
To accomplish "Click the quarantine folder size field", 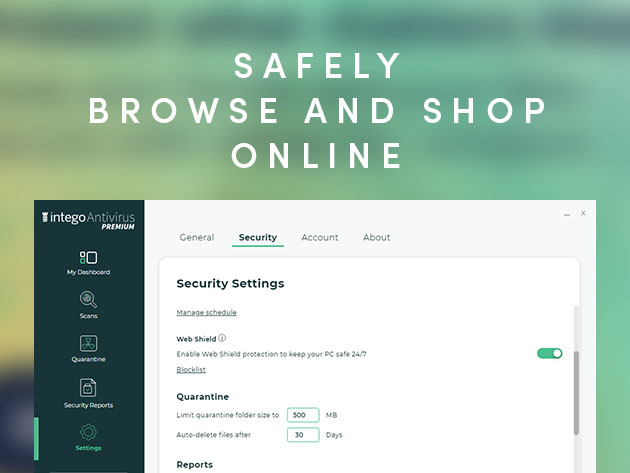I will point(303,415).
